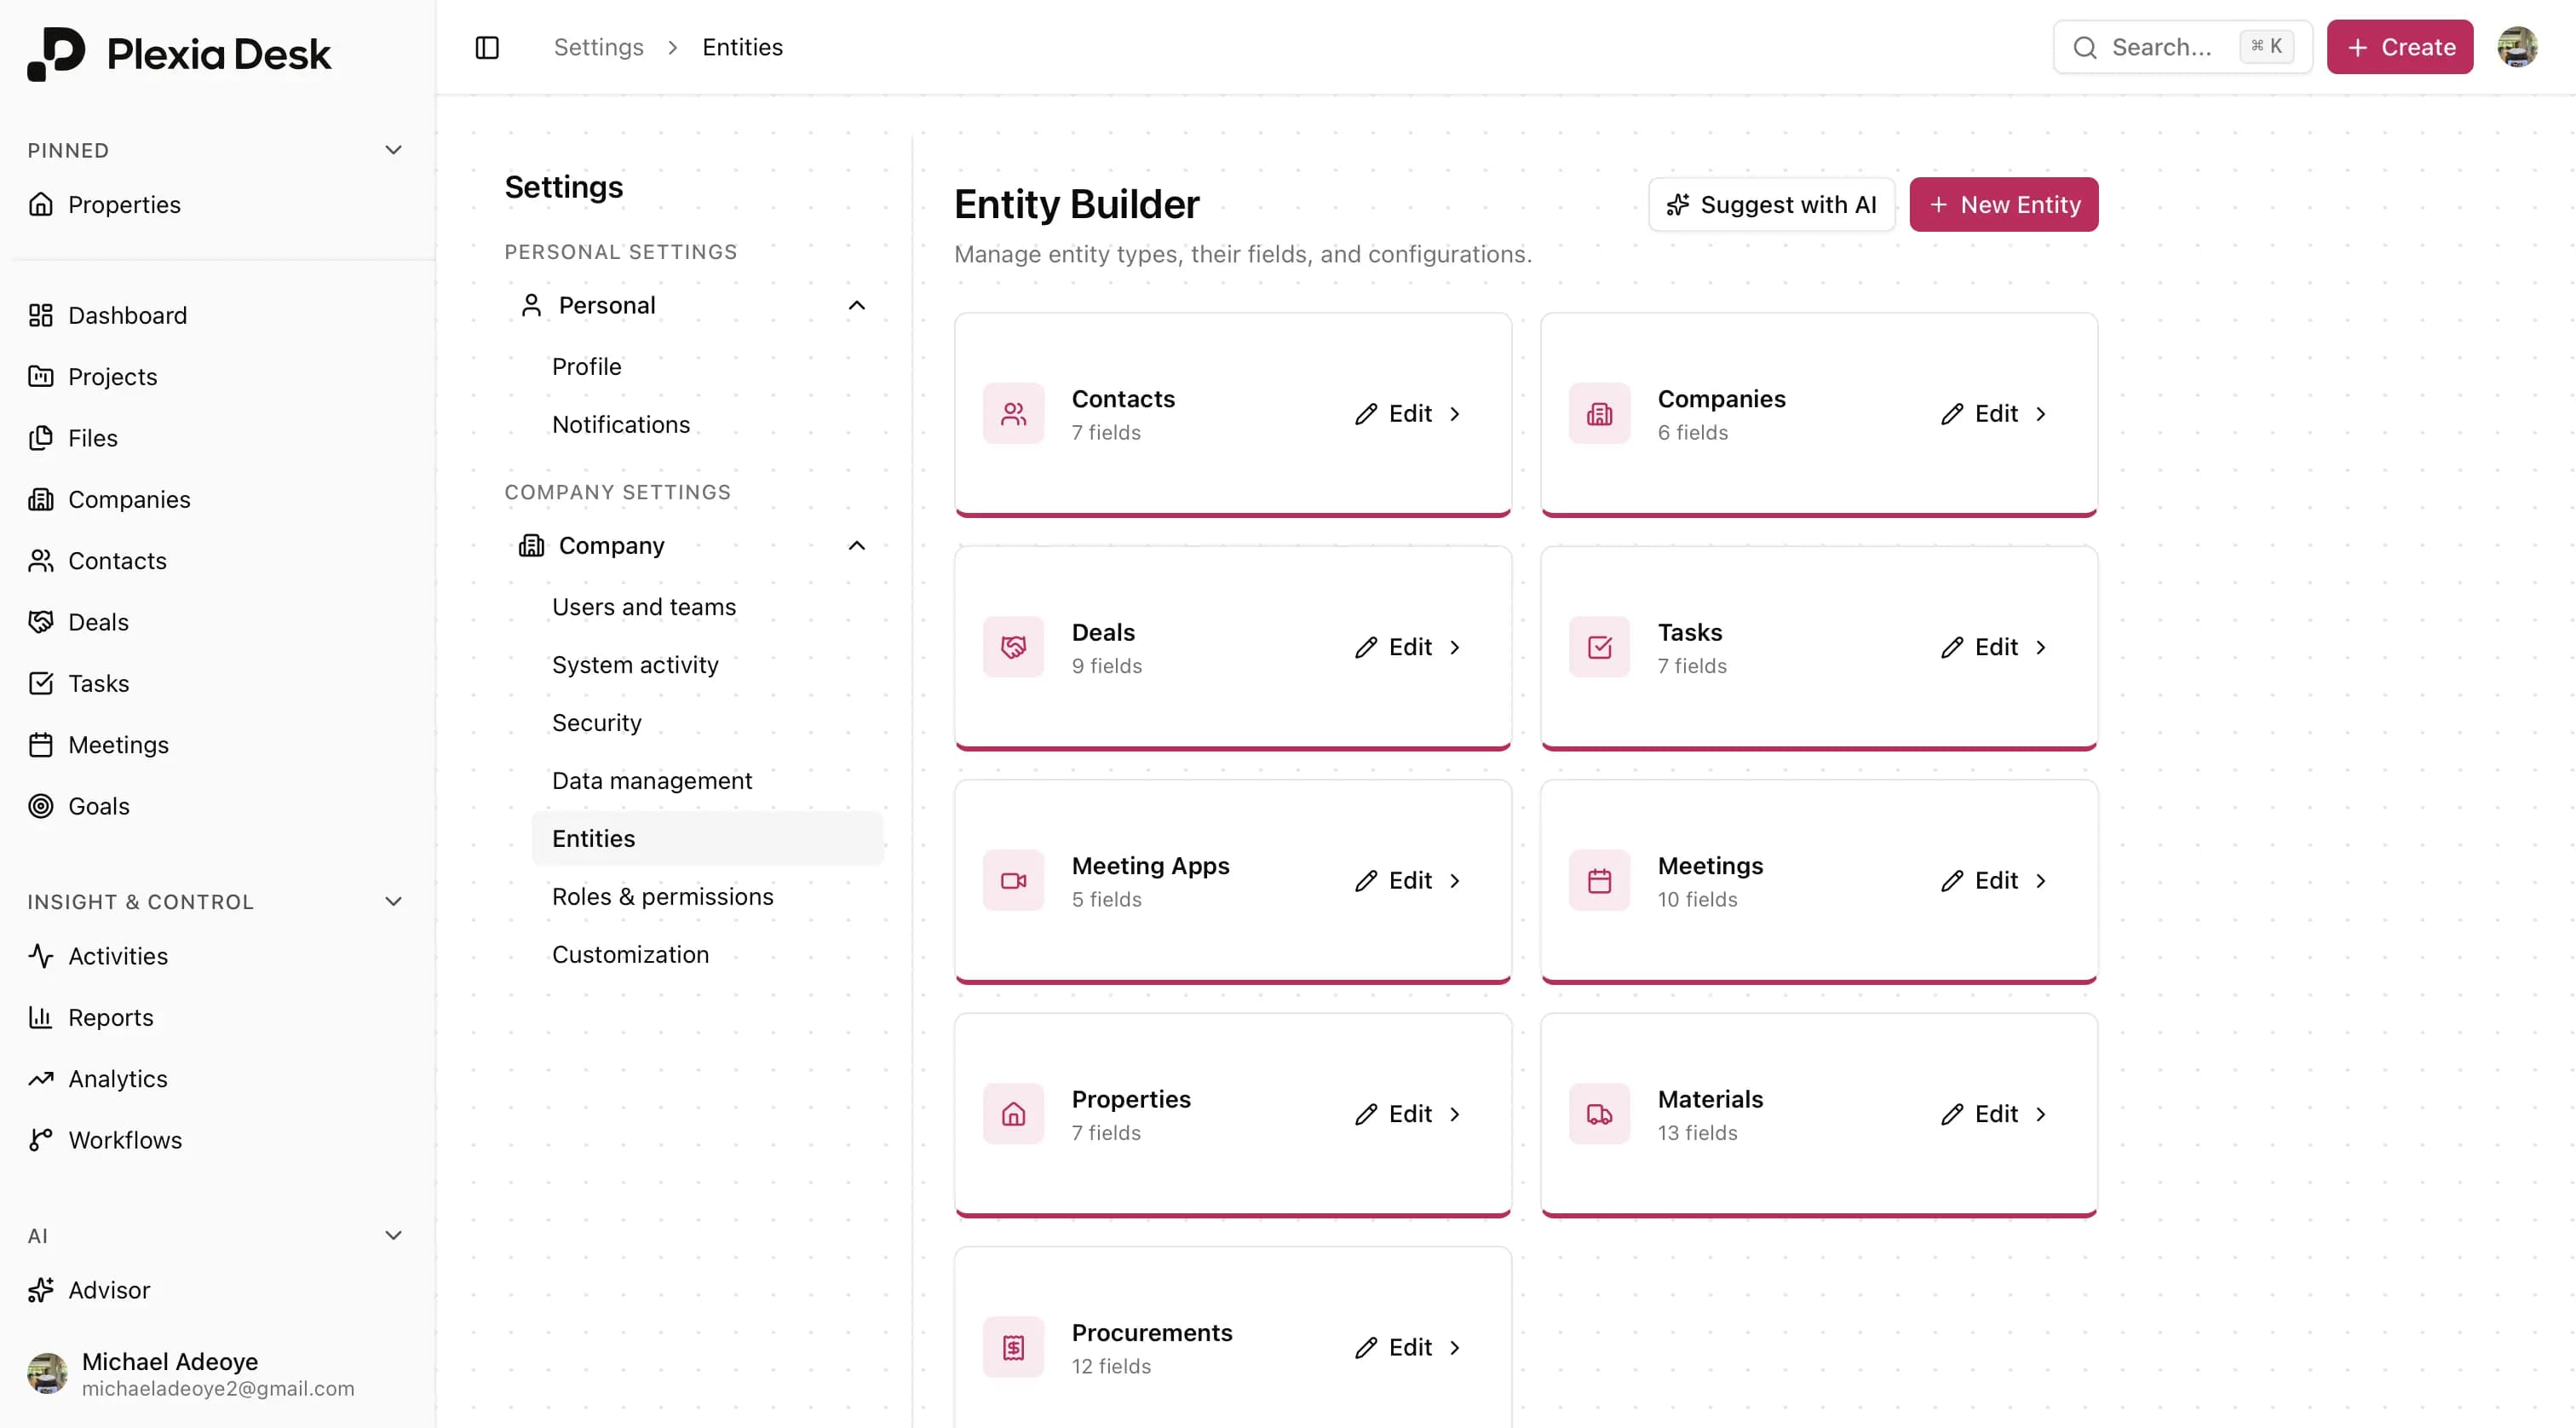This screenshot has height=1428, width=2576.
Task: Open the Contacts entity people icon
Action: [1013, 413]
